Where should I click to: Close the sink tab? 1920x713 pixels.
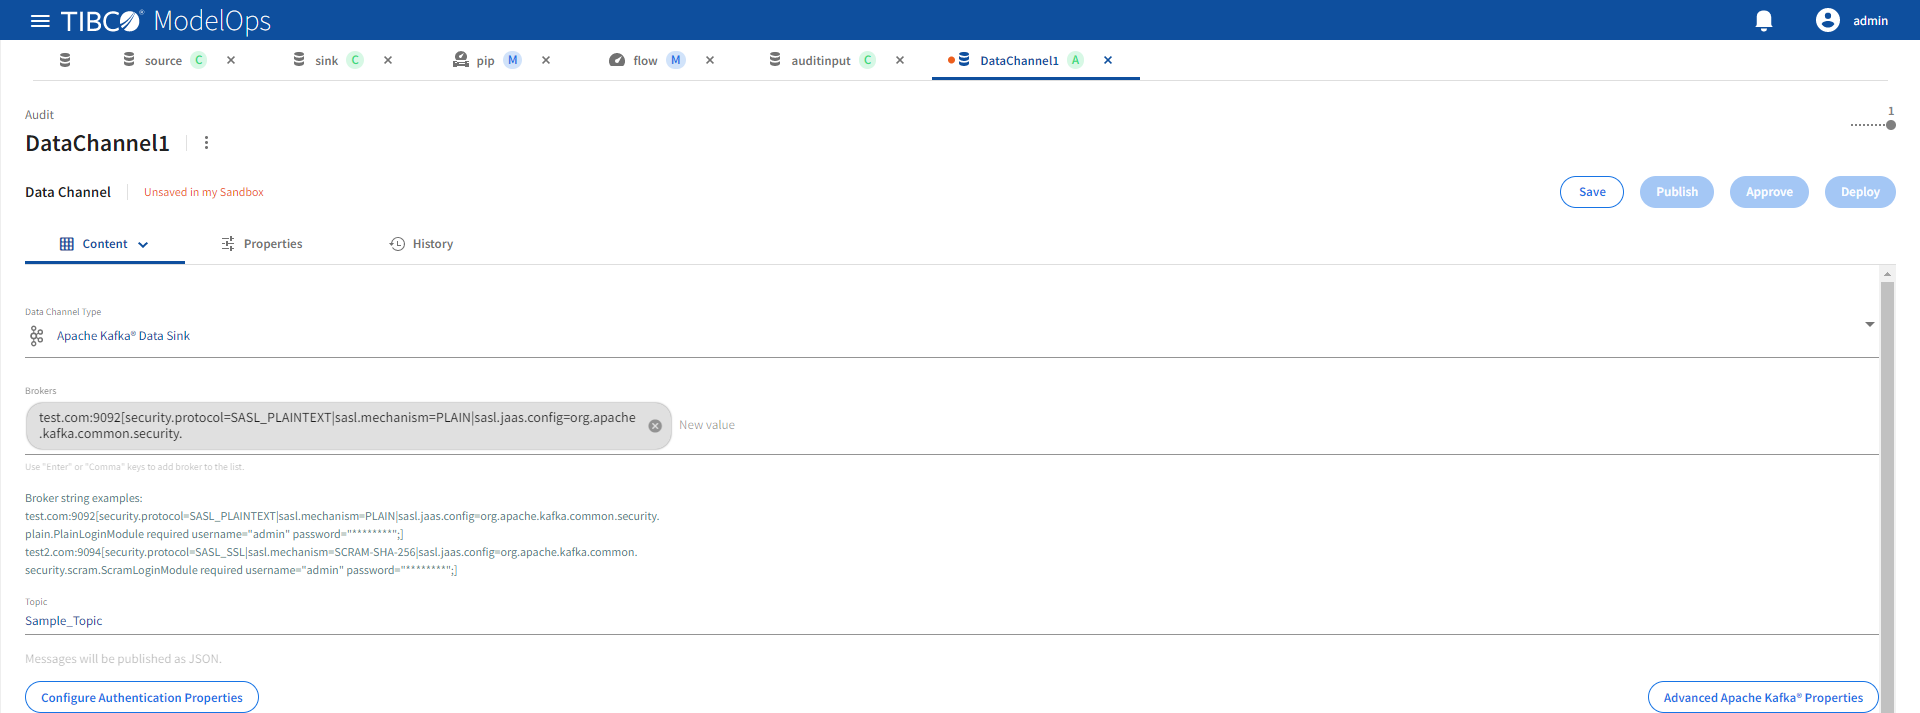(388, 60)
